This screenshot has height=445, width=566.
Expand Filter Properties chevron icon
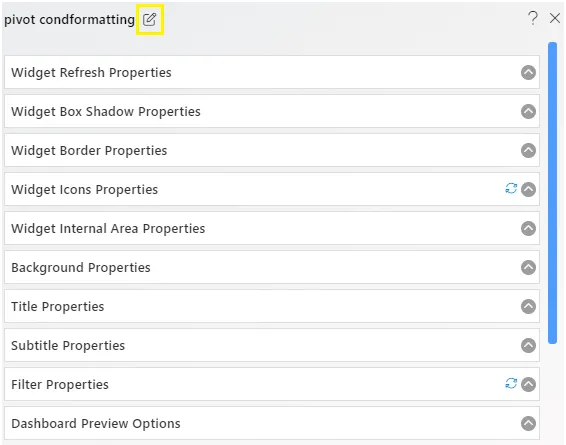coord(528,384)
